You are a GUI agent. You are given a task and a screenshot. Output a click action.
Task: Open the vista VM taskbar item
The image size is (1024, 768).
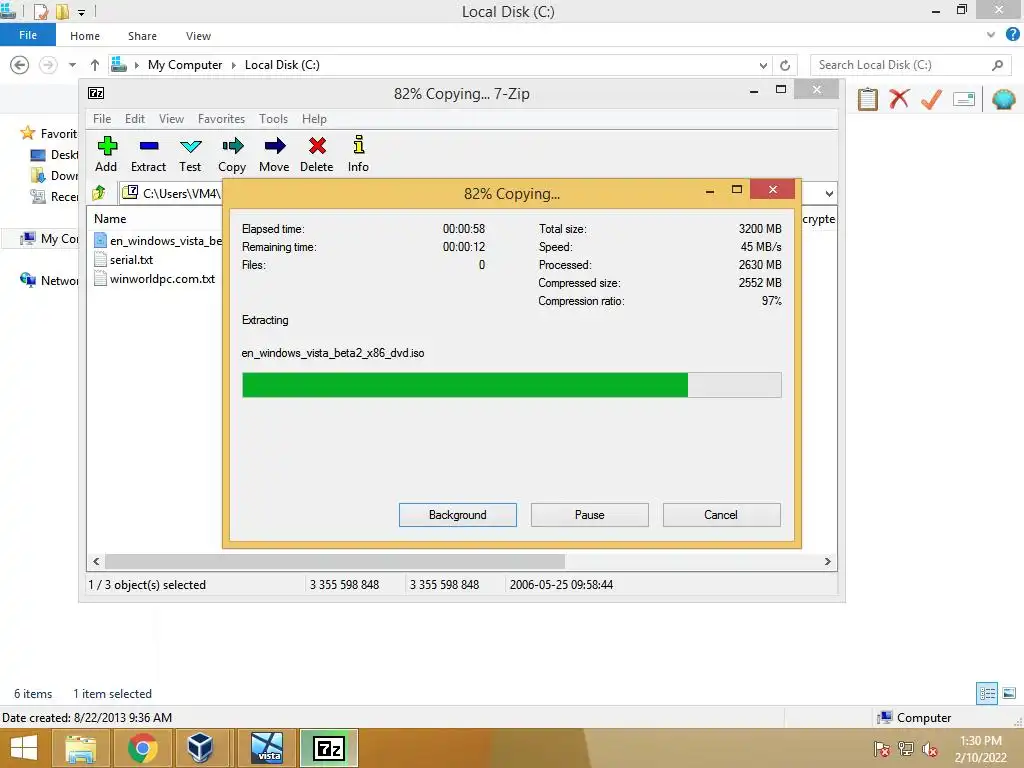[268, 748]
